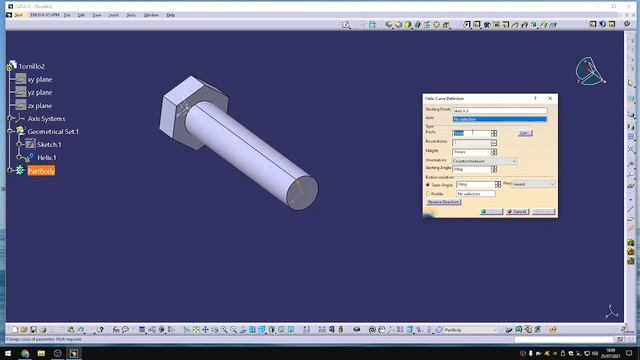
Task: Click the Law button next to Pitch
Action: pos(525,133)
